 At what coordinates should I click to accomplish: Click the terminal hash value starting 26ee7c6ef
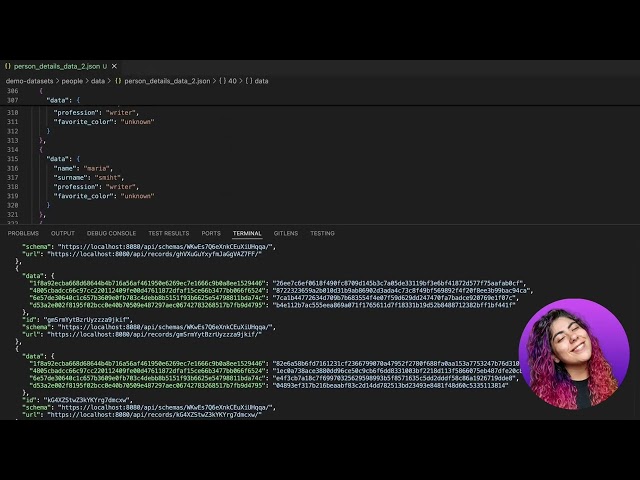point(398,283)
